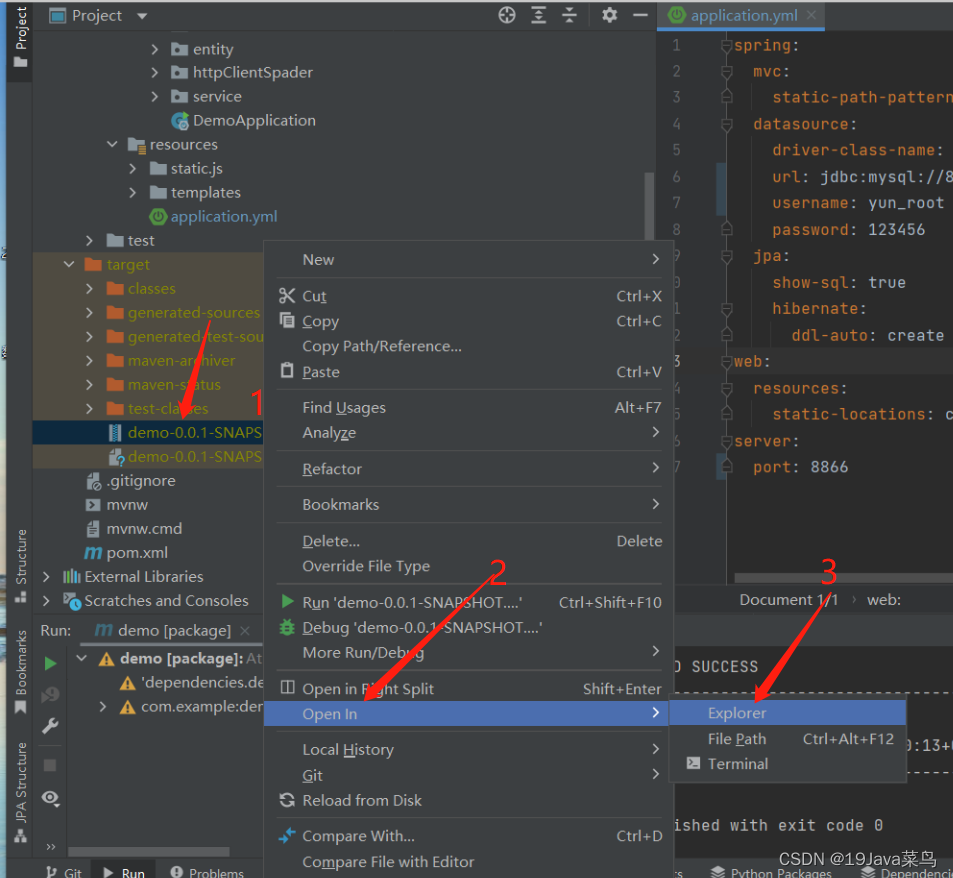This screenshot has width=953, height=878.
Task: Open the Problems tool window tab
Action: 207,872
